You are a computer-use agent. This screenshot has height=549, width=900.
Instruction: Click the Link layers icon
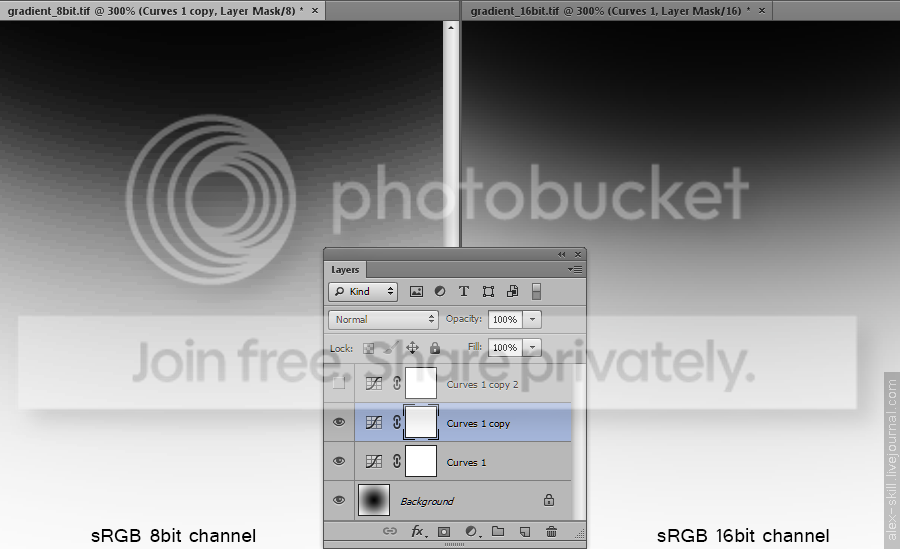(x=390, y=531)
